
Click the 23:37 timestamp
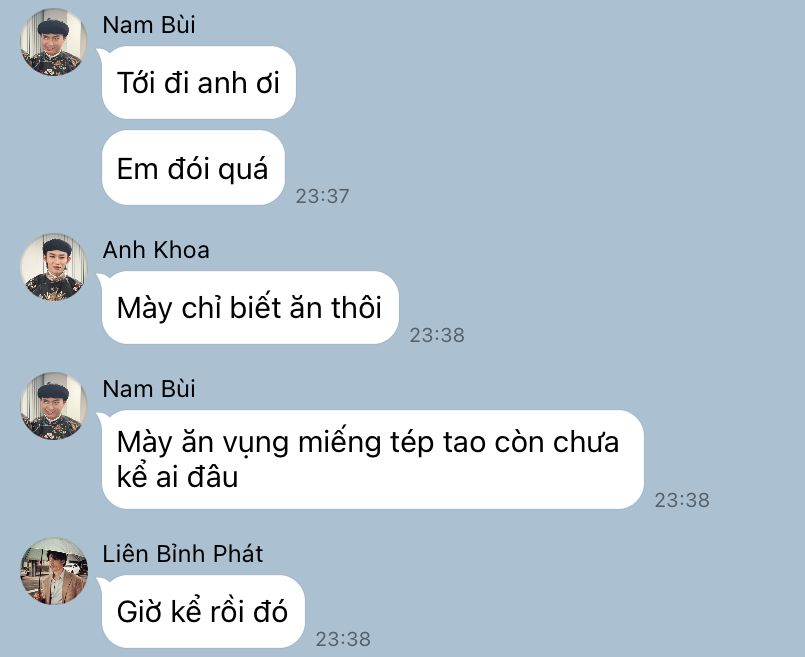pos(322,196)
